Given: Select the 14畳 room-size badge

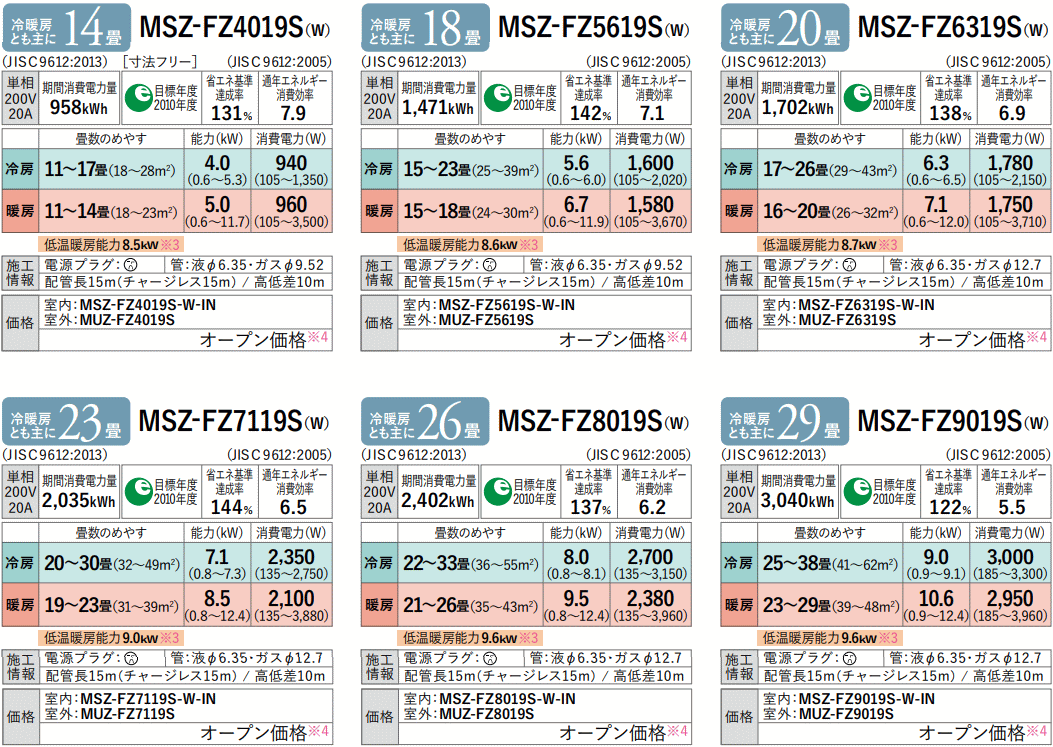Looking at the screenshot, I should pos(66,28).
